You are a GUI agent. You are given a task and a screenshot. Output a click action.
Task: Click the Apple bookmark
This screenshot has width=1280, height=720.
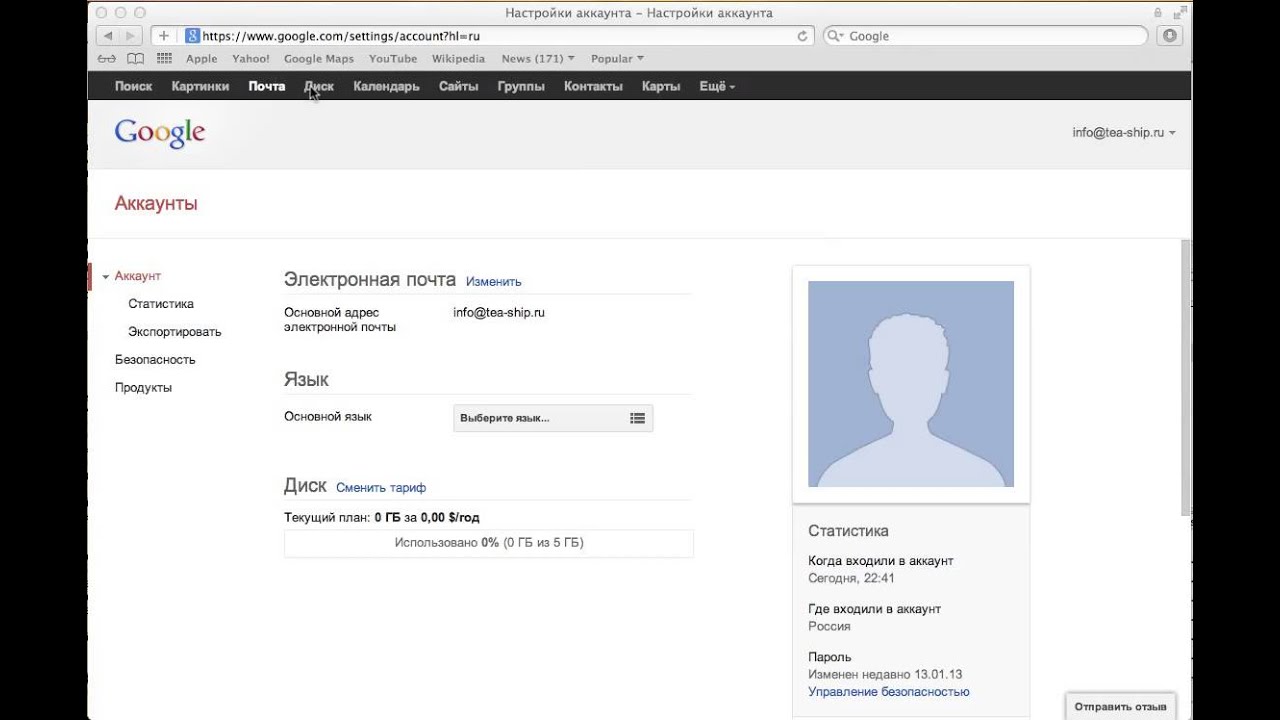[x=202, y=59]
